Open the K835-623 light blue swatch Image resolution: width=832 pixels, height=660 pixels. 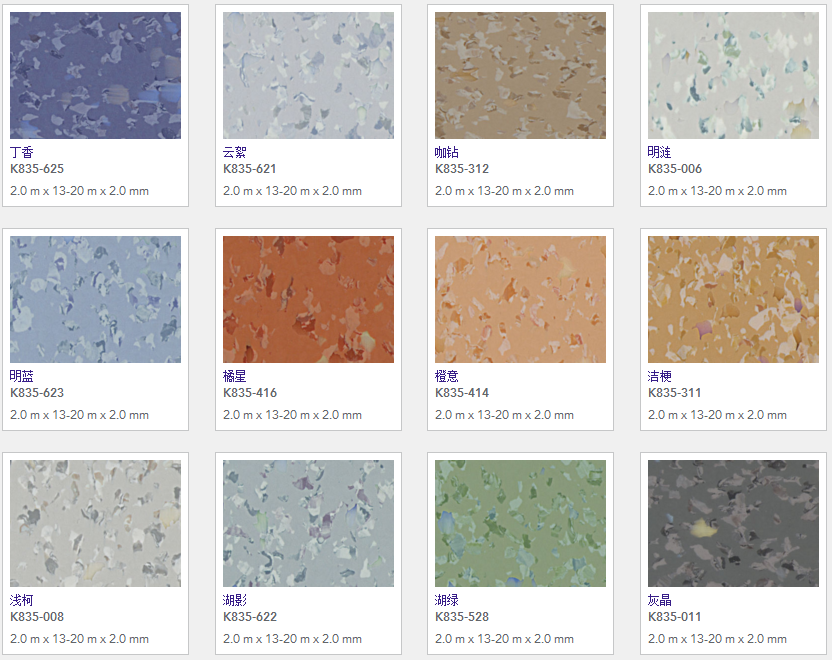[96, 299]
